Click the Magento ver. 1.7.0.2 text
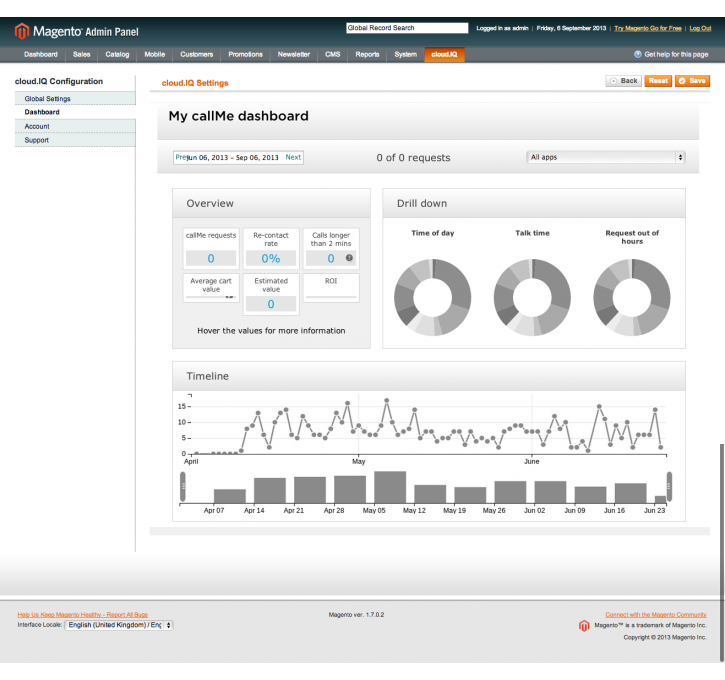 click(x=356, y=615)
